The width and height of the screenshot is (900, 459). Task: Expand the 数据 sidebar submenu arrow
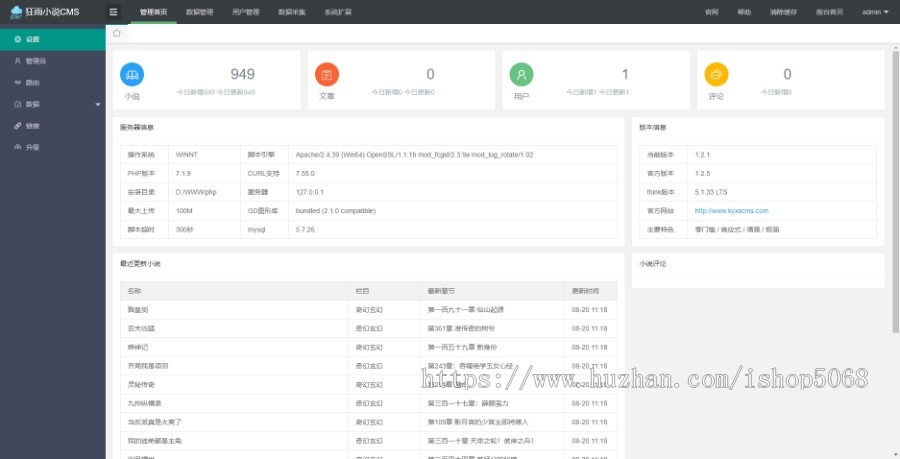97,104
